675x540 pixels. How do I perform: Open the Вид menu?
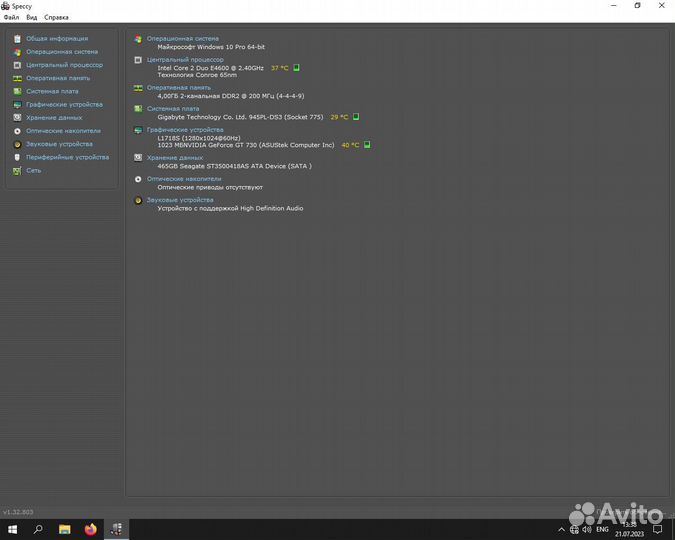point(32,17)
